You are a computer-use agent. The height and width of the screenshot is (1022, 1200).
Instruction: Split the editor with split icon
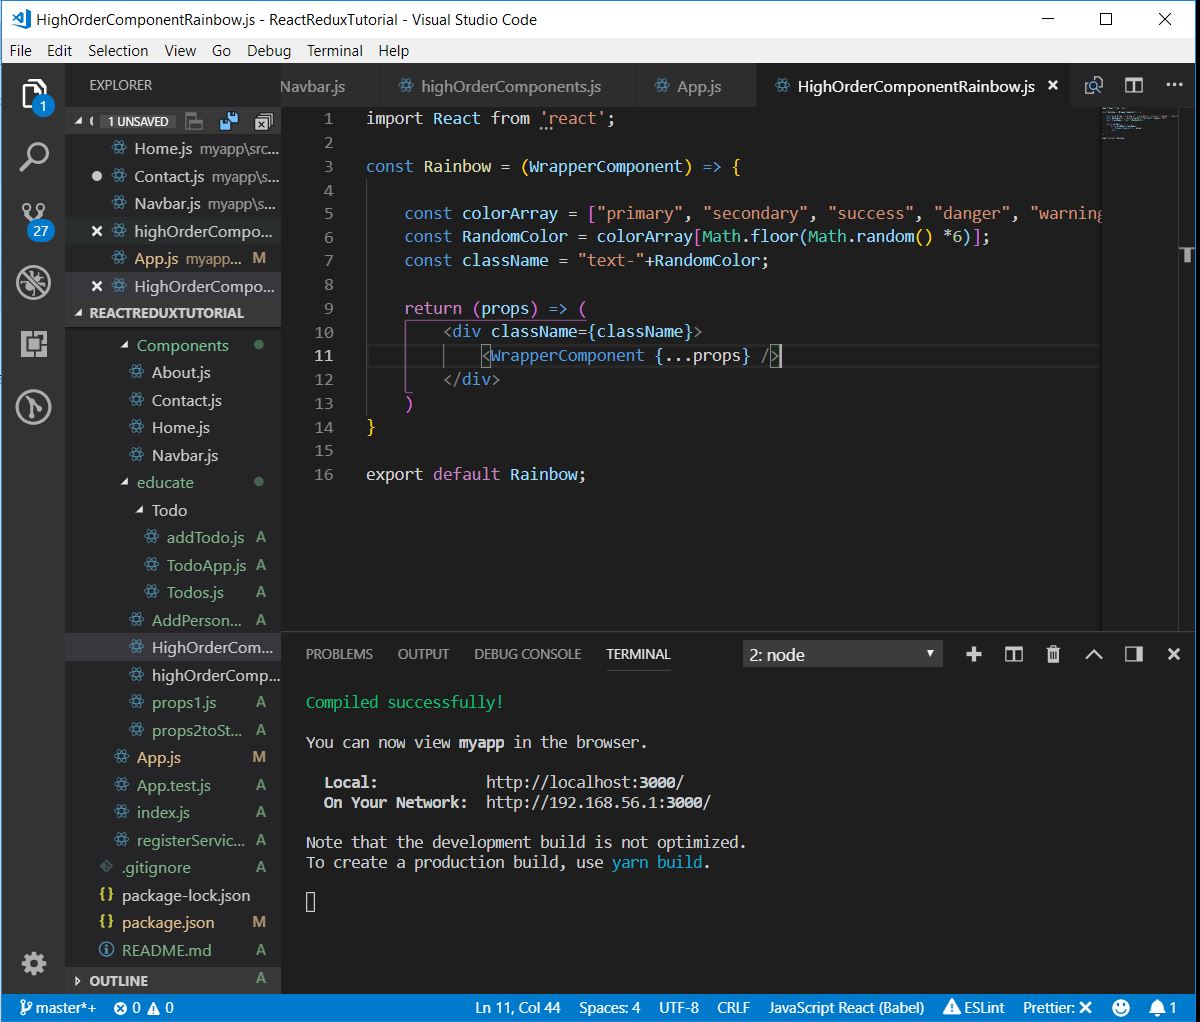point(1134,86)
